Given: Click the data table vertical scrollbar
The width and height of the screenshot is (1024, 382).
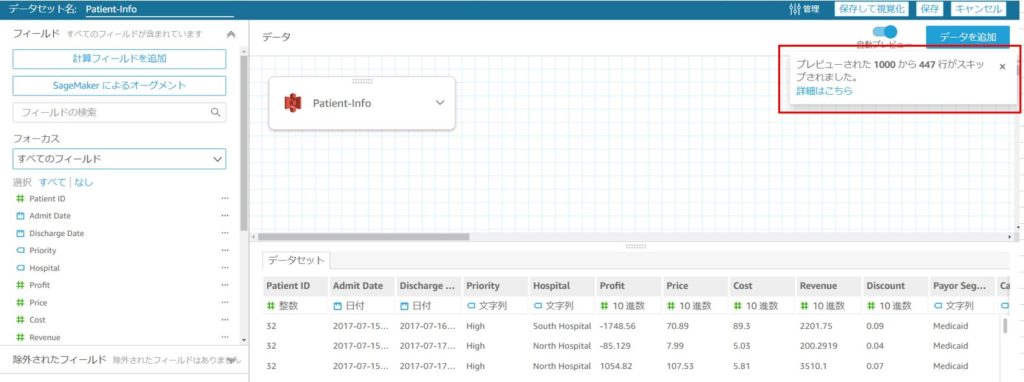Looking at the screenshot, I should point(1004,326).
